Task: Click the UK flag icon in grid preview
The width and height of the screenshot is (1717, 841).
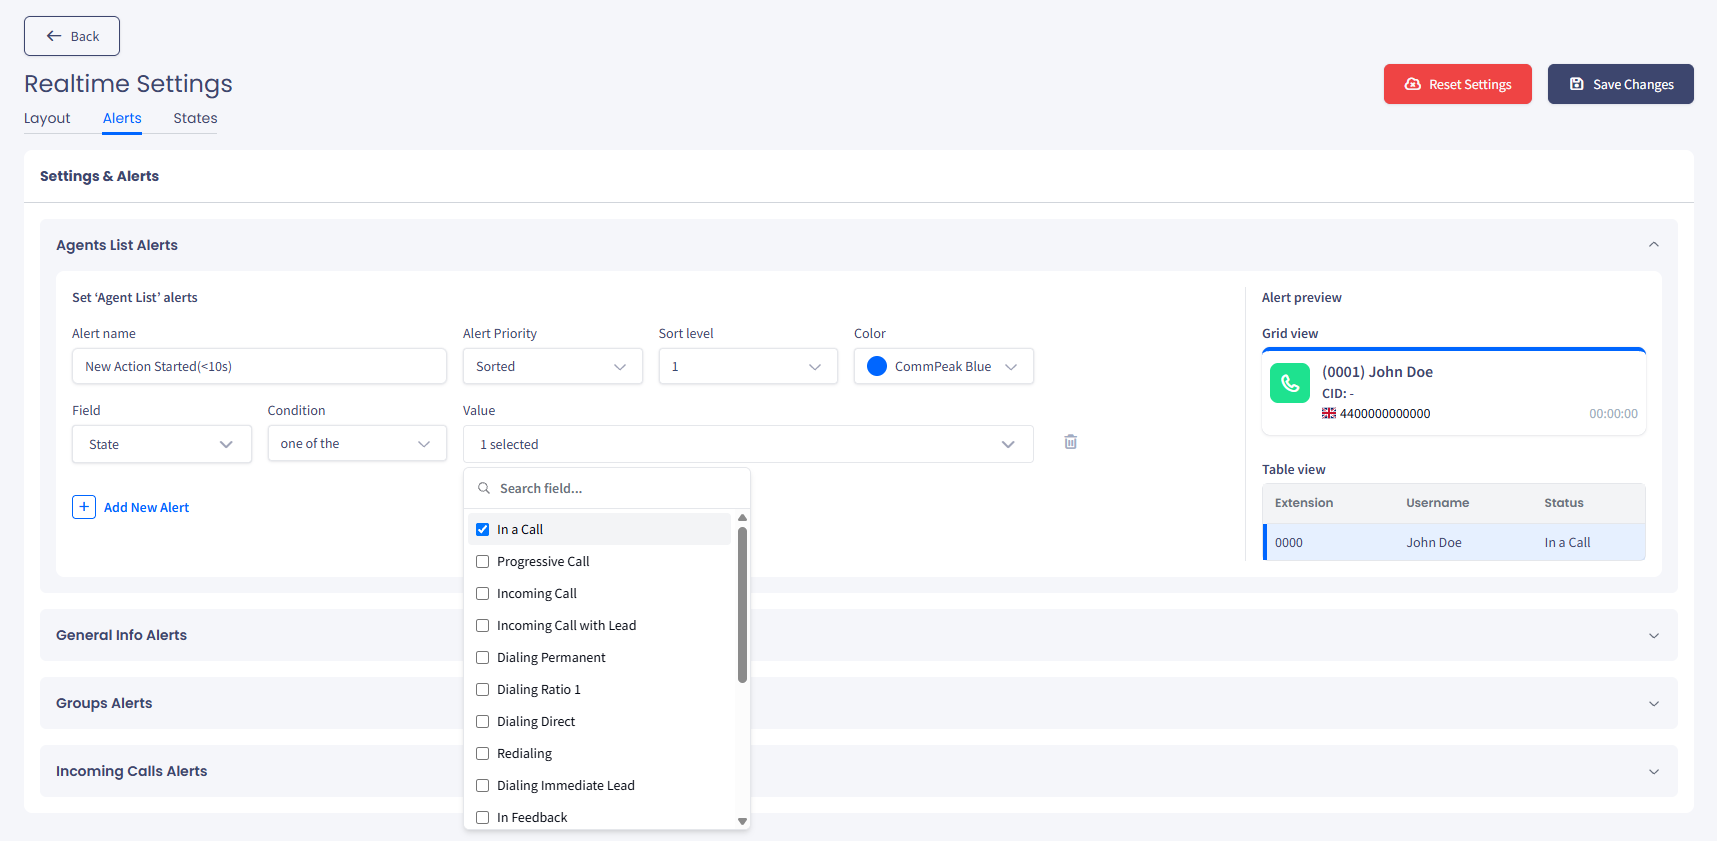Action: pyautogui.click(x=1329, y=413)
